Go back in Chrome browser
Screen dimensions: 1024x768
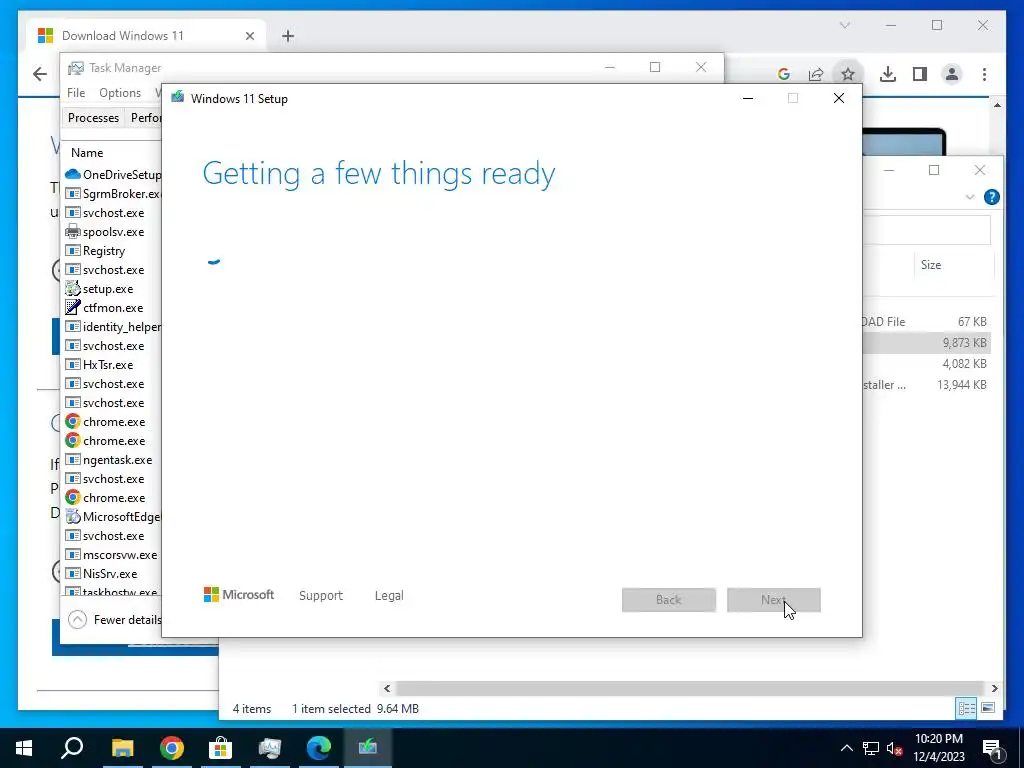click(40, 74)
